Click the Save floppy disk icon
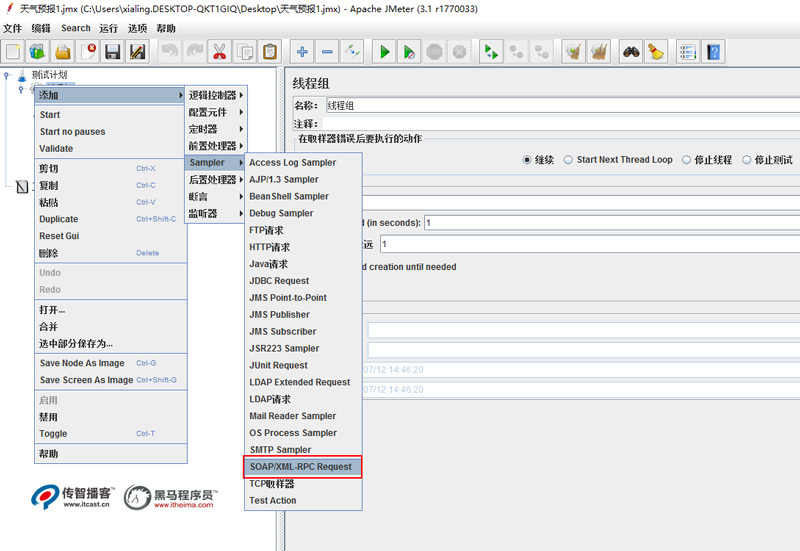The height and width of the screenshot is (551, 800). [x=113, y=52]
